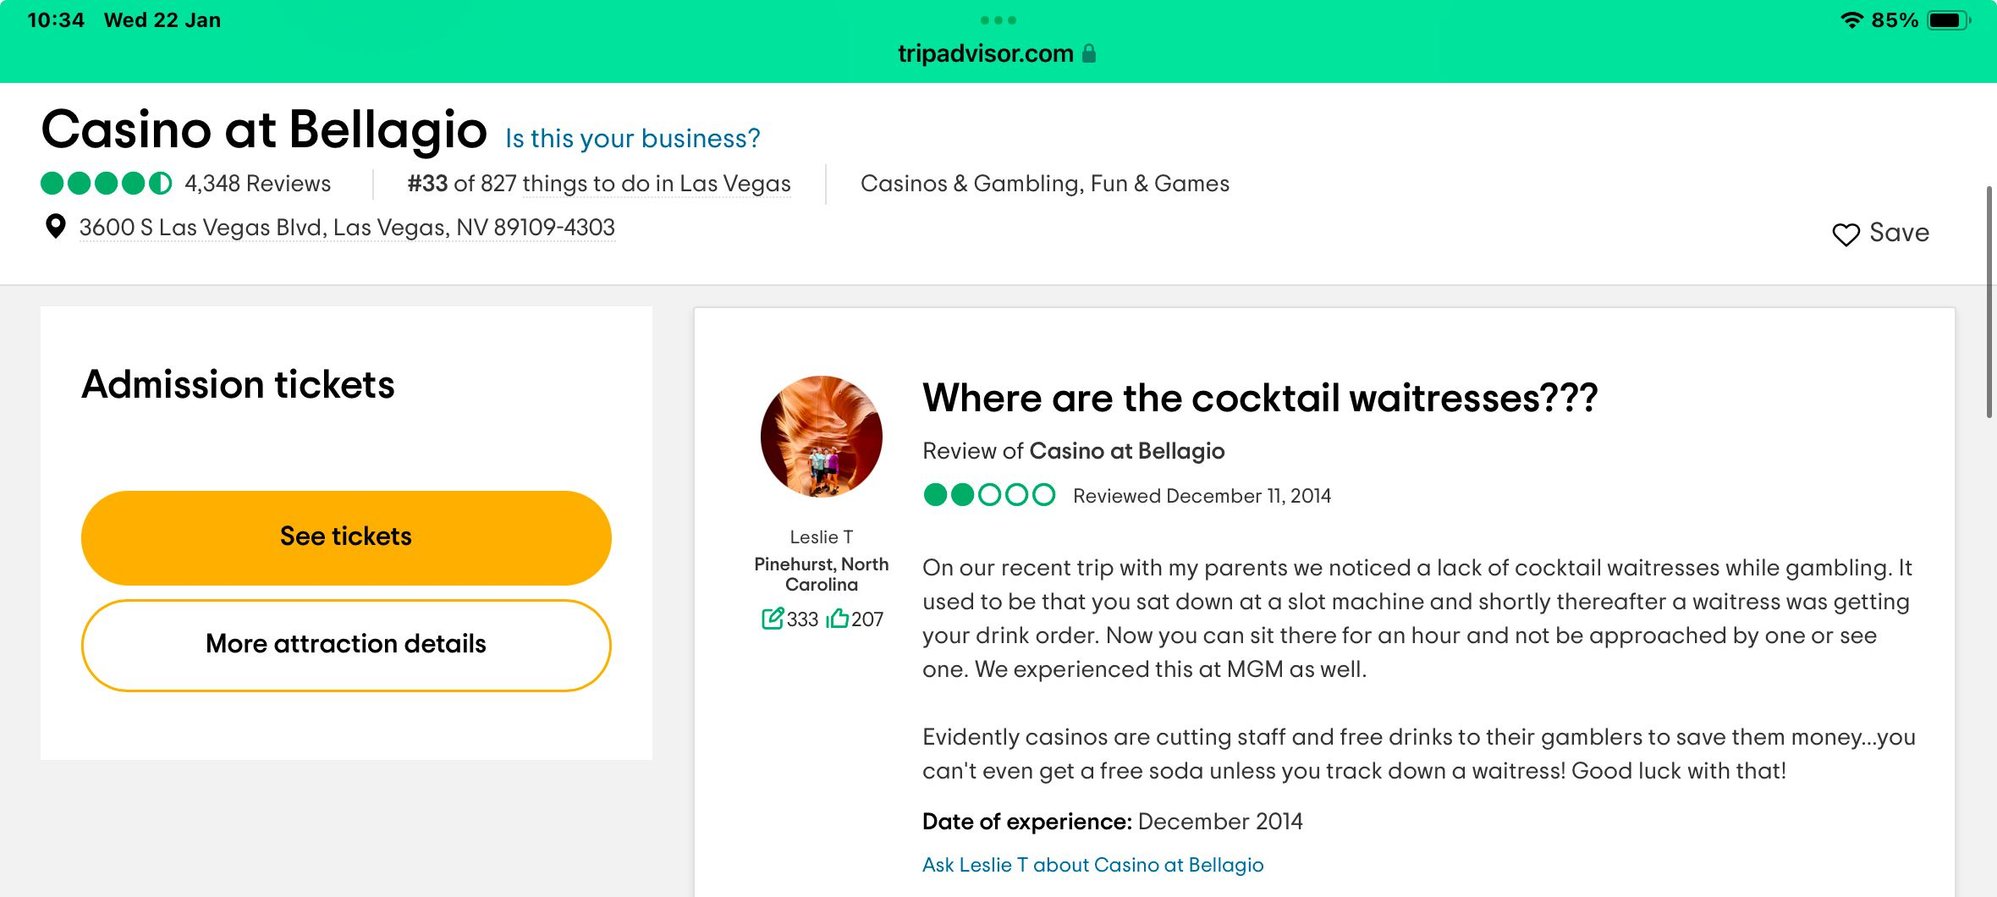Screen dimensions: 1997x897
Task: Click the Leslie T username
Action: click(821, 537)
